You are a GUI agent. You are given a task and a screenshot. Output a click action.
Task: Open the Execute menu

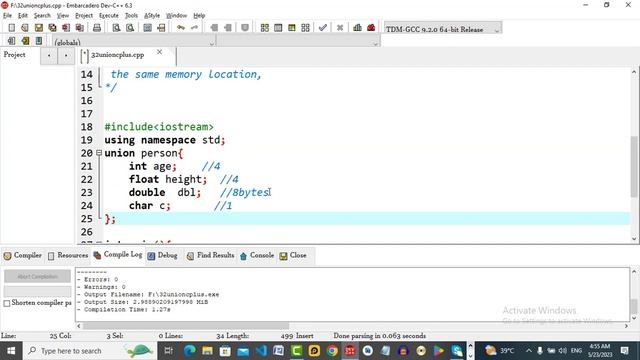click(109, 16)
